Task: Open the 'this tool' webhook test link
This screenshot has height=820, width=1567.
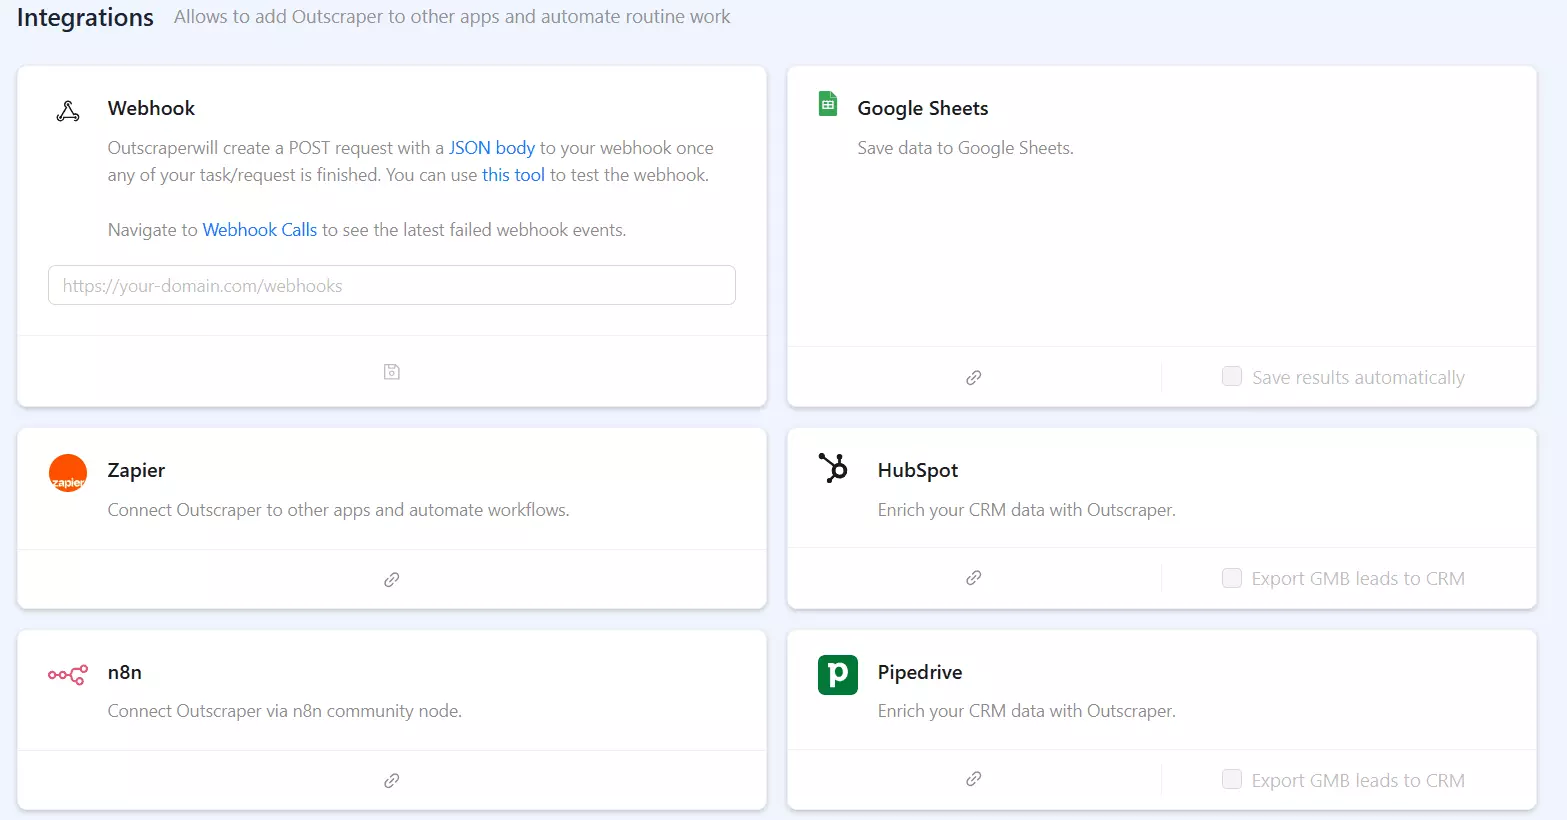Action: 513,175
